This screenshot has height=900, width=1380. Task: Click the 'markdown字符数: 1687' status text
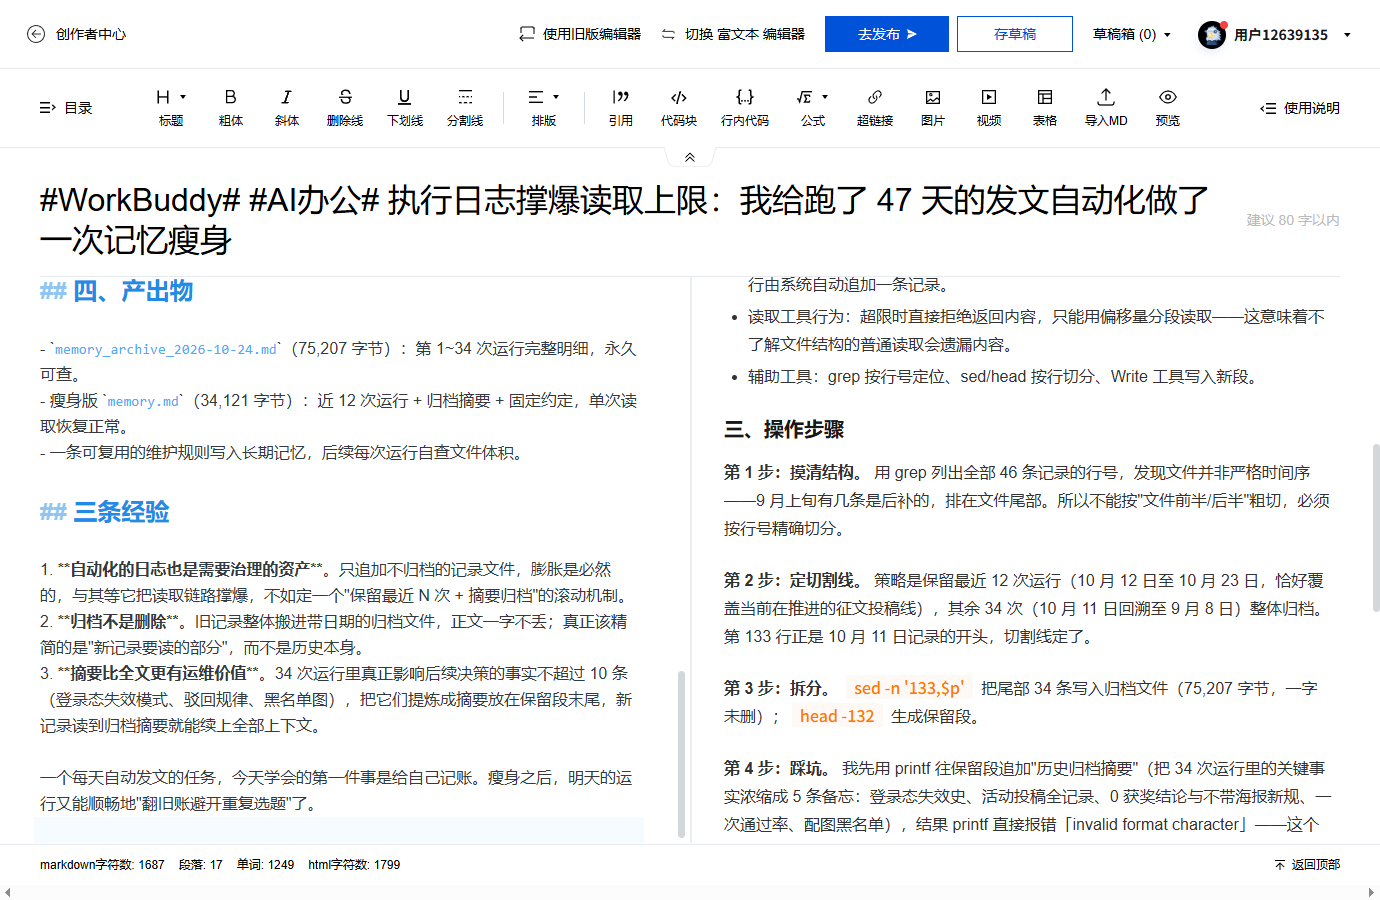pos(102,865)
